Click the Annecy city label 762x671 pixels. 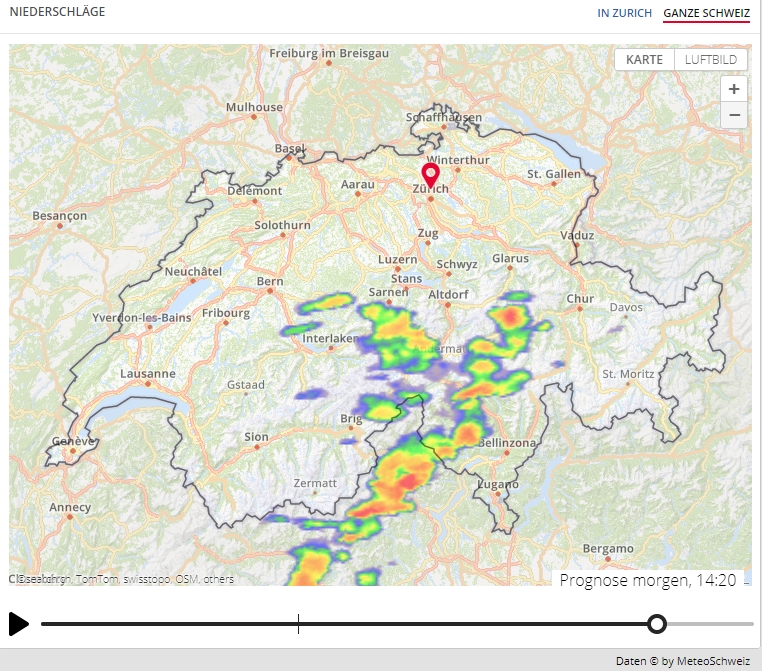(x=70, y=507)
